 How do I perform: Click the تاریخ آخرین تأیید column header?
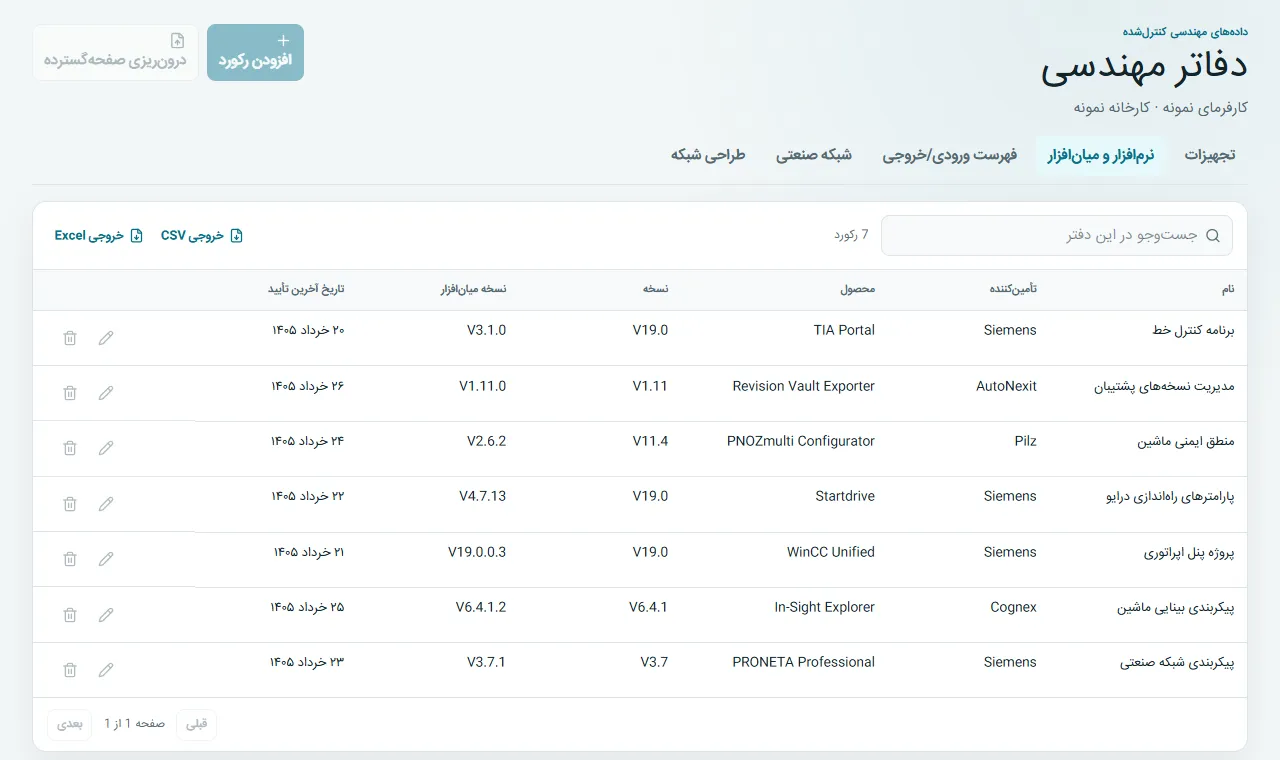pos(305,289)
